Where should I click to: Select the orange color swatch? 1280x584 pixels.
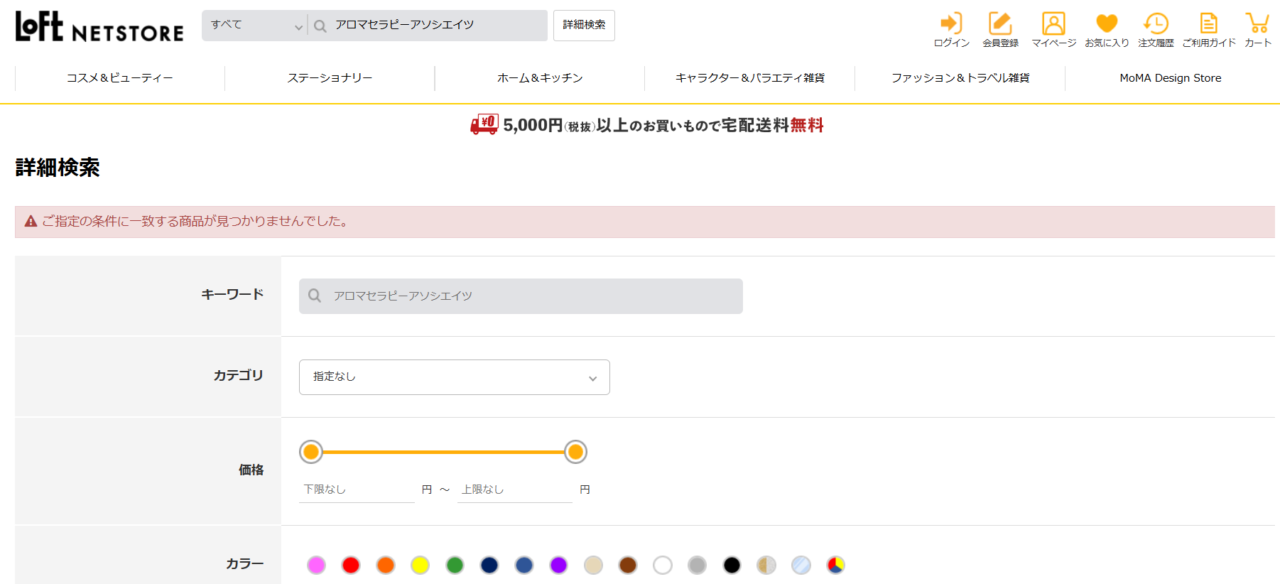pyautogui.click(x=385, y=565)
